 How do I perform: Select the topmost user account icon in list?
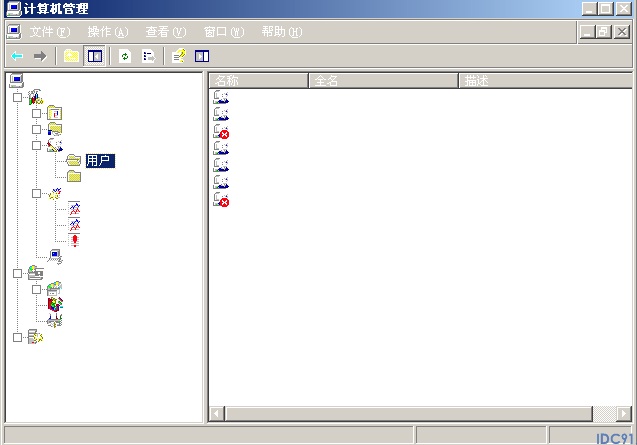point(221,97)
